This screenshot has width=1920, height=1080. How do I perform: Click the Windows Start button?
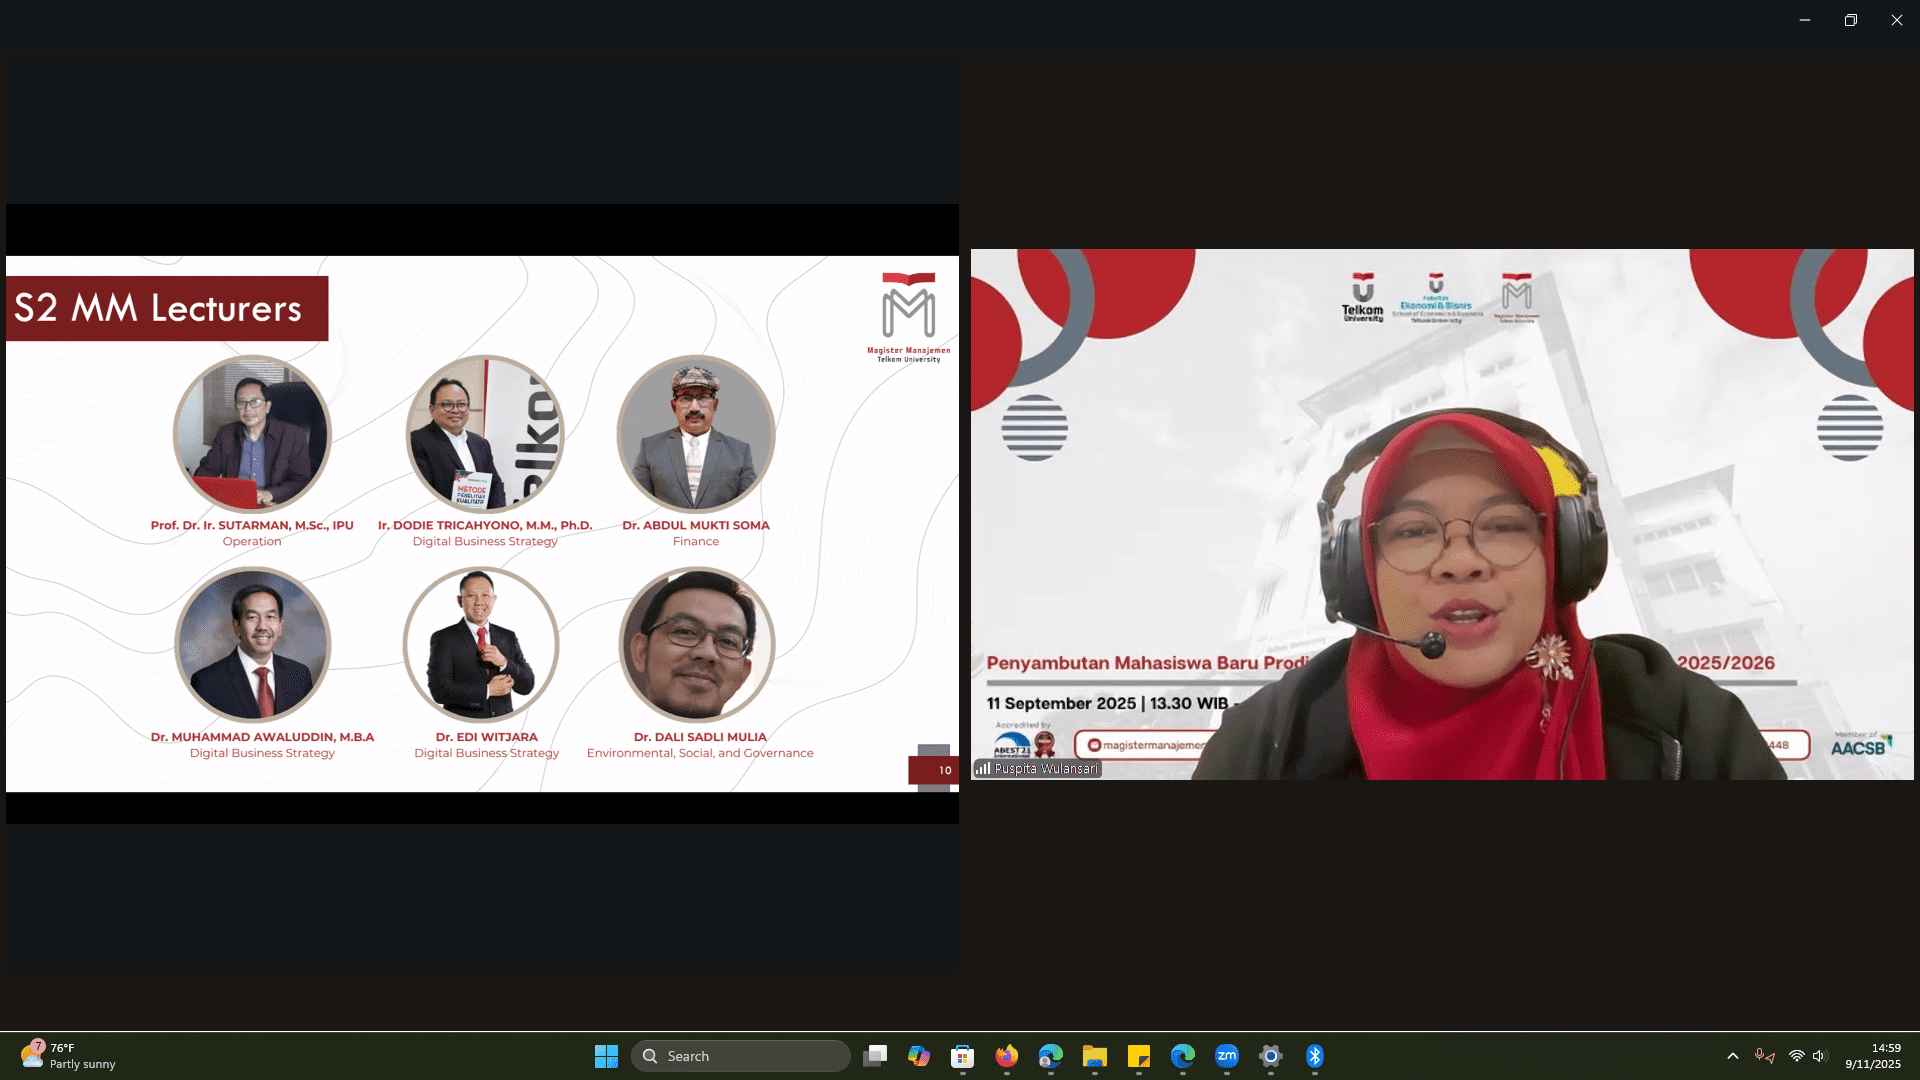pos(606,1056)
